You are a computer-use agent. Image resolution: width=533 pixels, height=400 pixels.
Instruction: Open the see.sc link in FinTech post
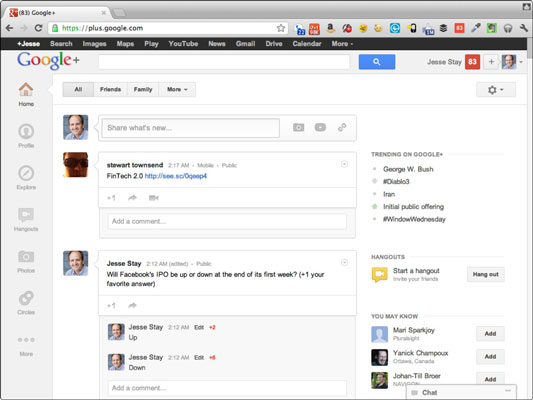[176, 176]
